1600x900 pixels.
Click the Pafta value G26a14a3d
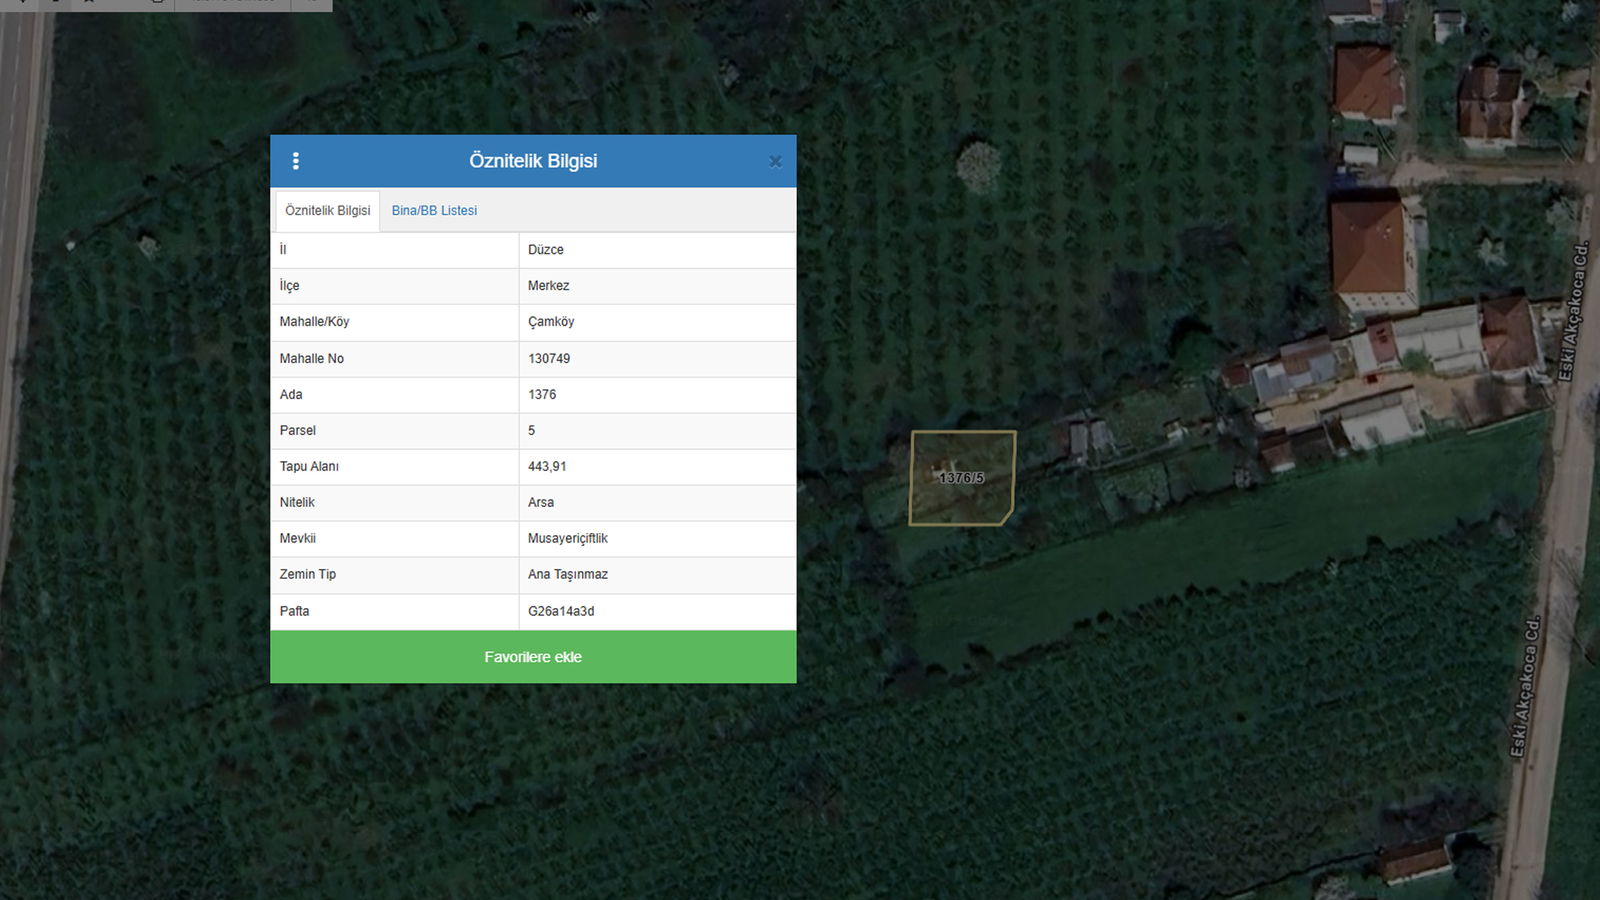pyautogui.click(x=561, y=611)
